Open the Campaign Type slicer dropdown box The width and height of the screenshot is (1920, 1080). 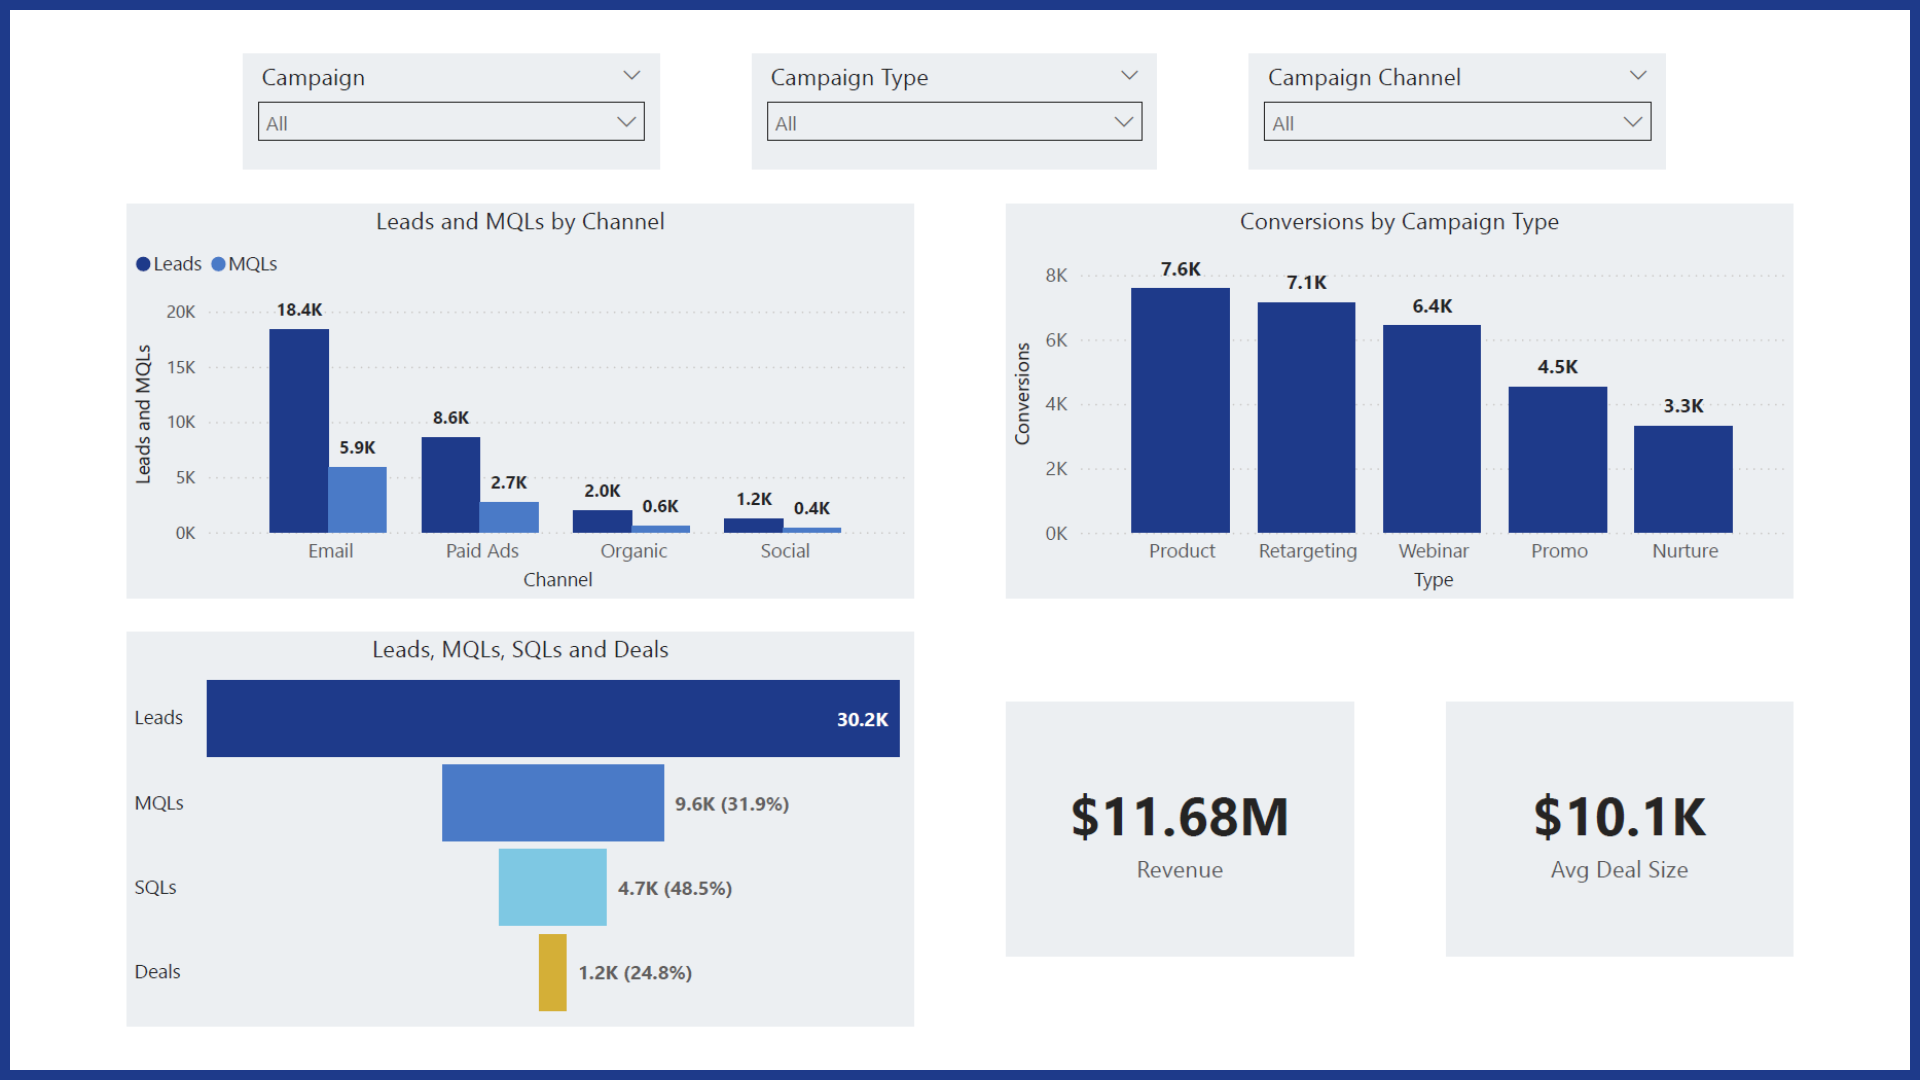point(953,122)
